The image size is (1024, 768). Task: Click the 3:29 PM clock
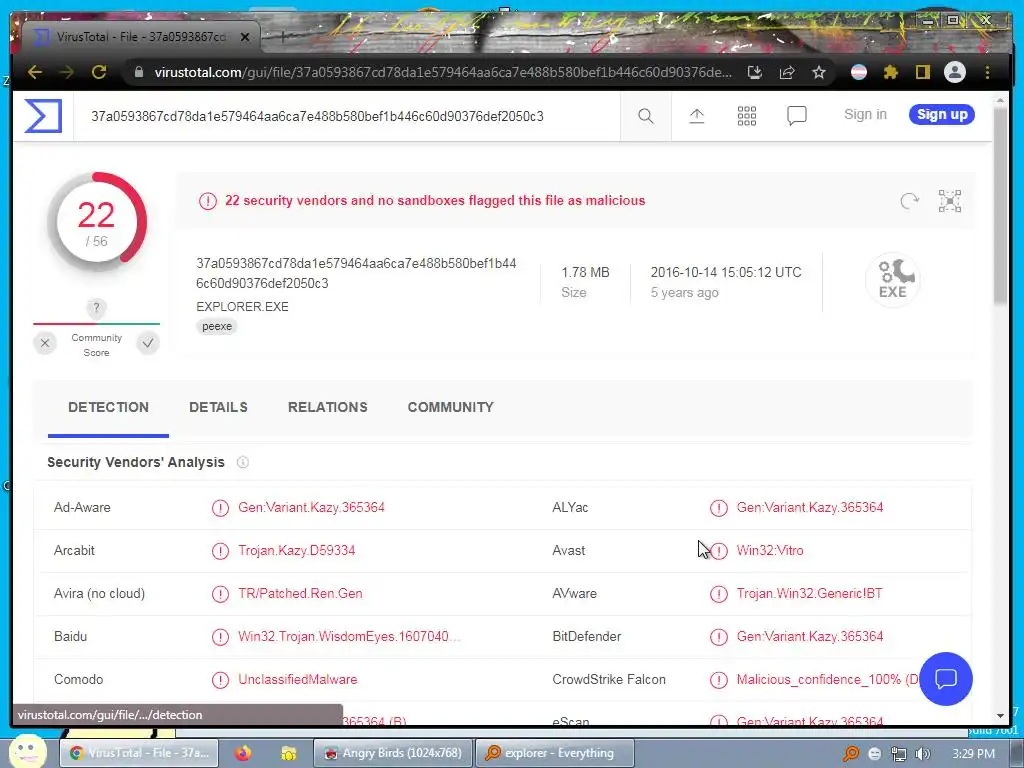click(973, 754)
